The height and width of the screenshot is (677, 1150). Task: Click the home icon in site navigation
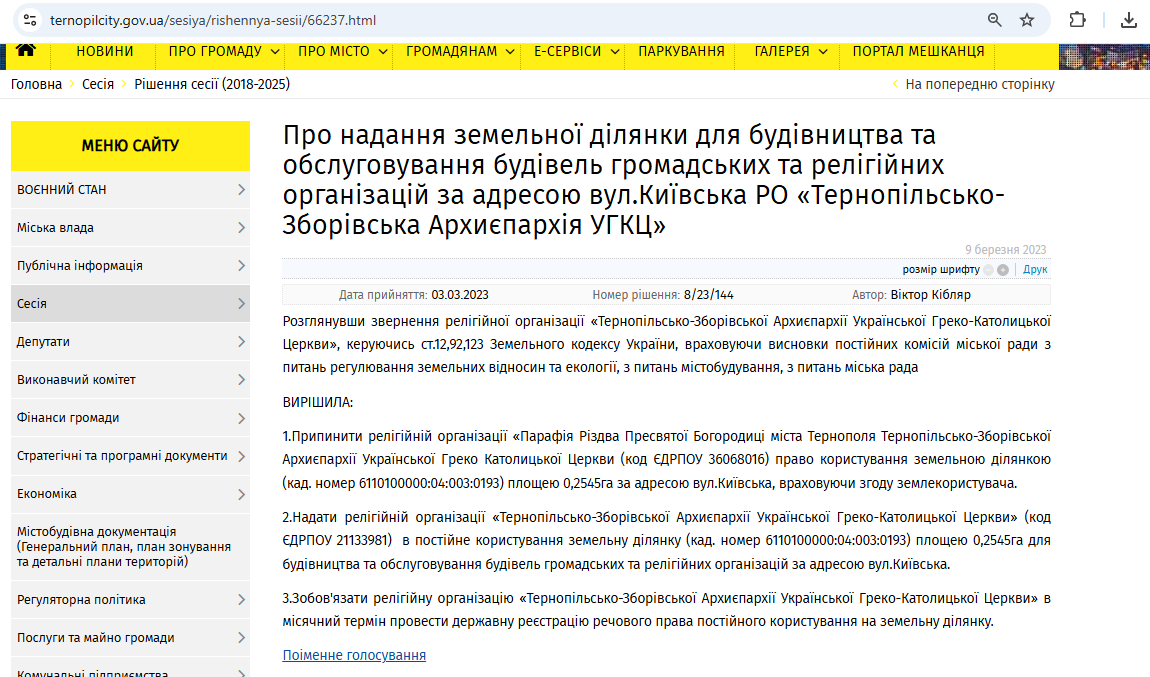pos(26,50)
